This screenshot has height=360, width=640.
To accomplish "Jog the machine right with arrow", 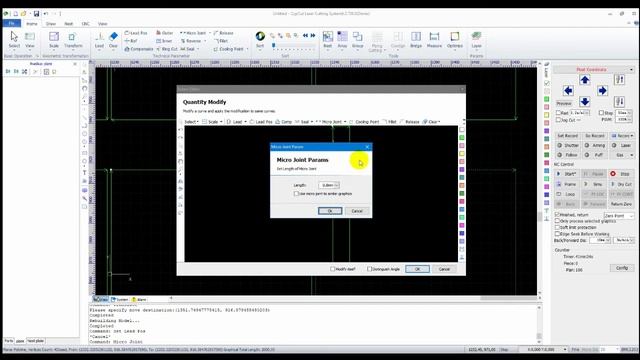I will tap(602, 90).
